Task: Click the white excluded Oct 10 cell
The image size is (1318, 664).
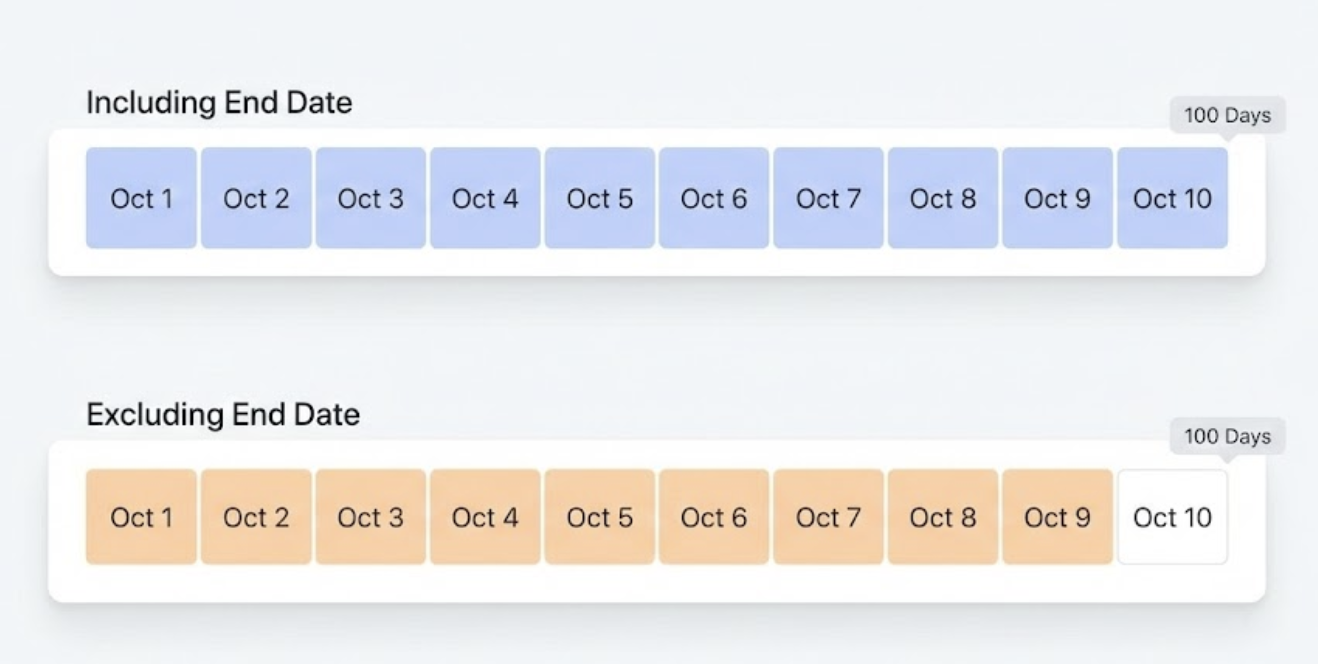Action: point(1172,517)
